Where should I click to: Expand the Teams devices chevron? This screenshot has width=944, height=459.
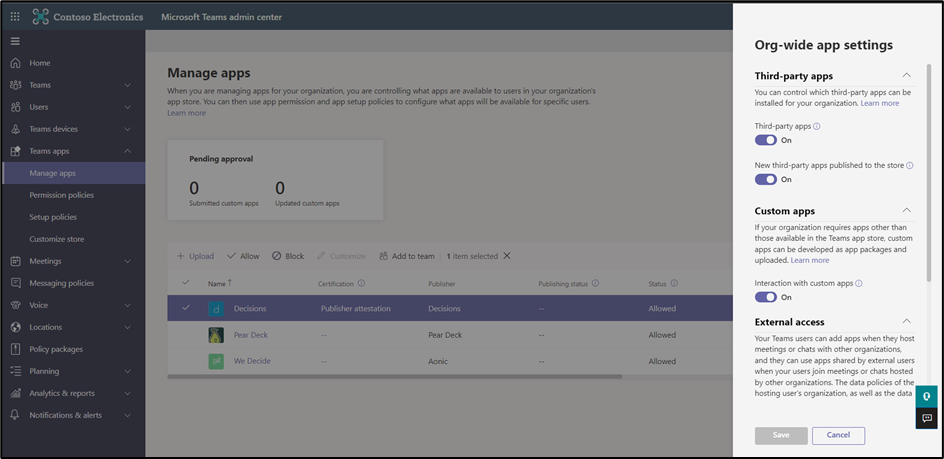click(128, 129)
